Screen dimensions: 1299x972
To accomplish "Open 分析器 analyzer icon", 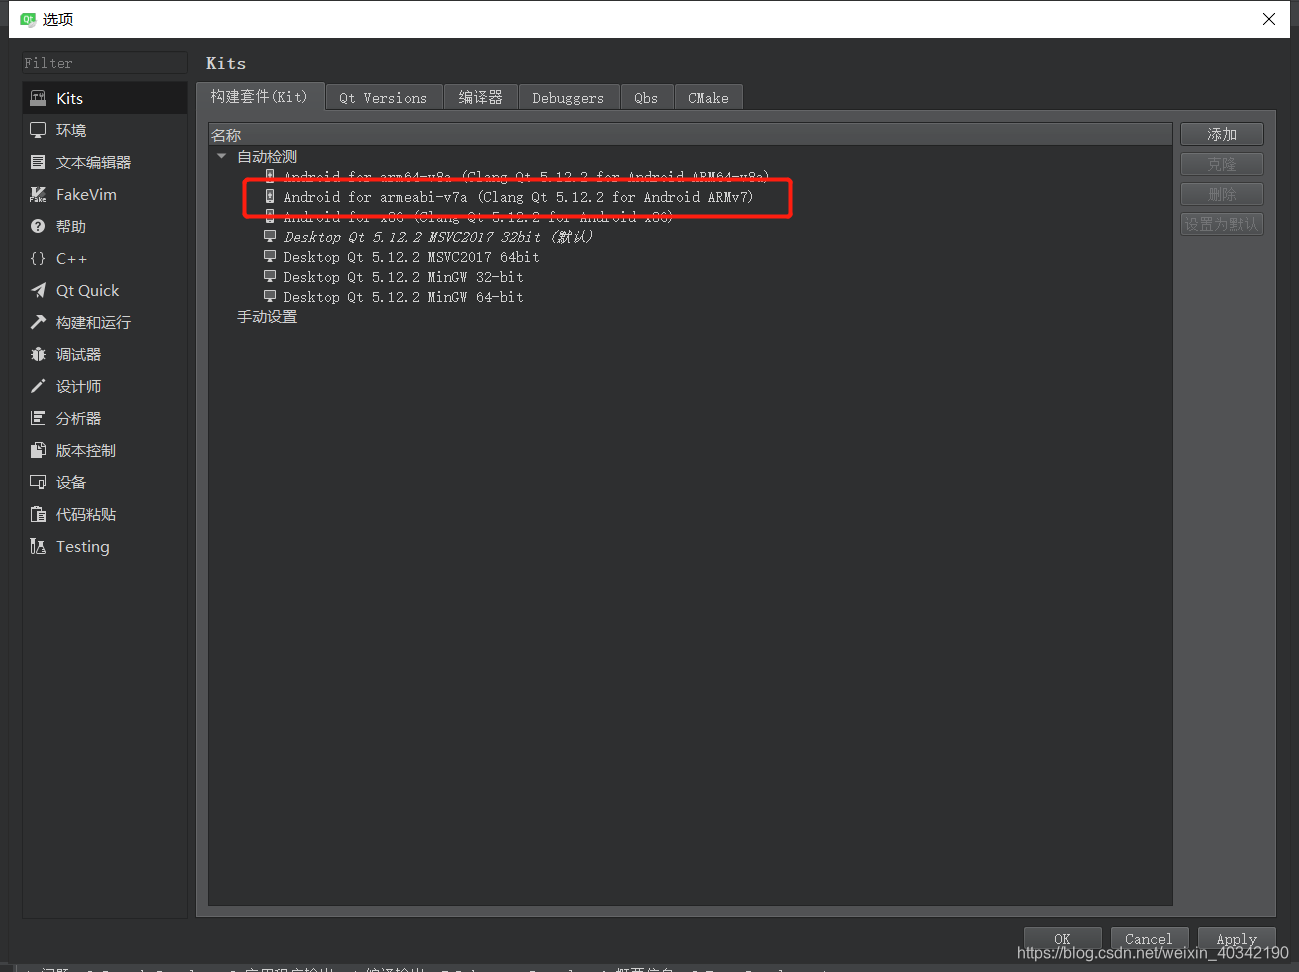I will 38,418.
